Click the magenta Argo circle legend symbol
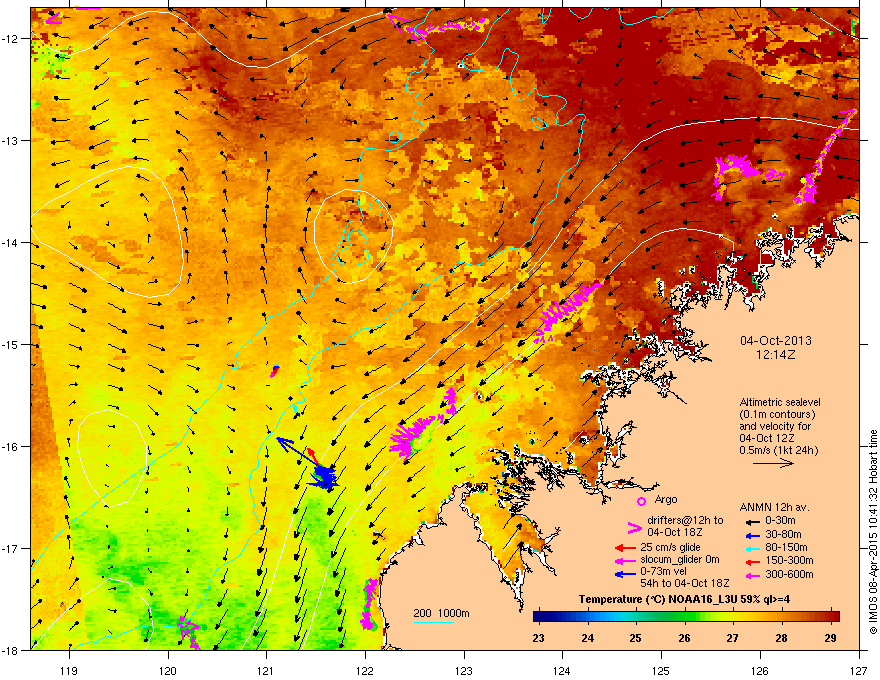The height and width of the screenshot is (680, 880). pos(641,501)
